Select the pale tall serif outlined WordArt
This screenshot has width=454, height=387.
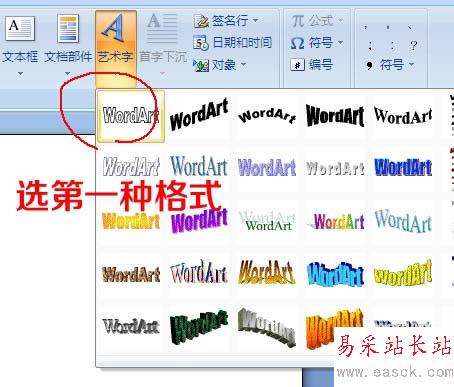click(x=199, y=273)
